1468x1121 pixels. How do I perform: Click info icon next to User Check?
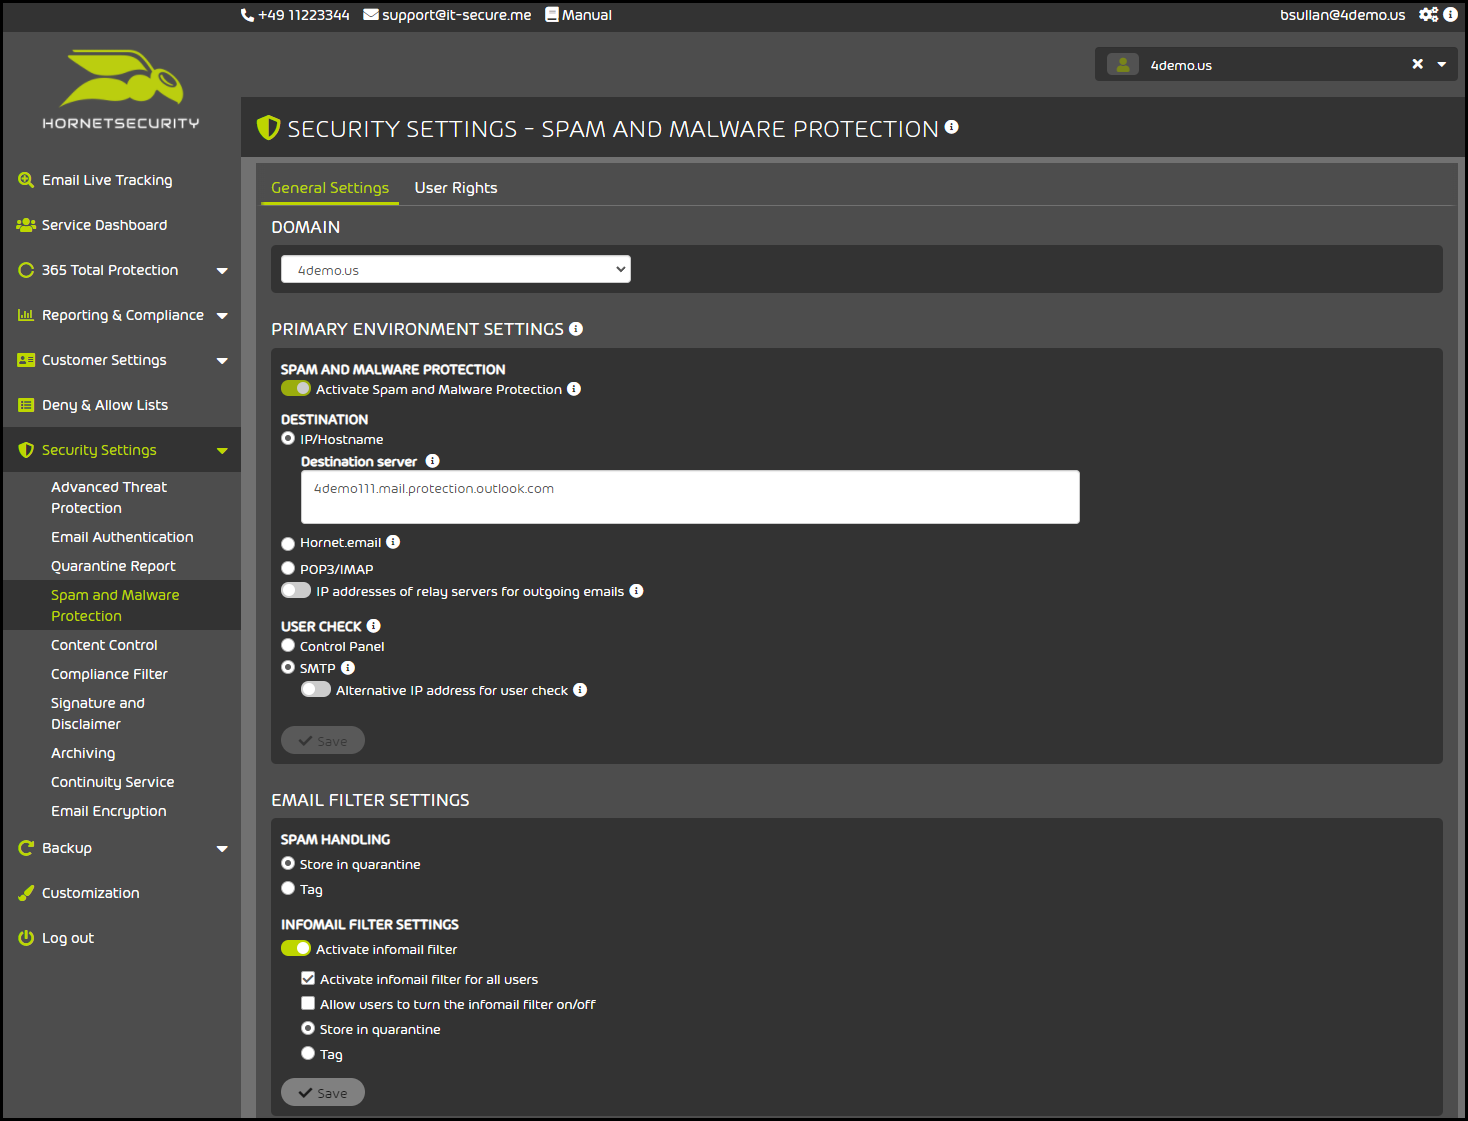pos(373,626)
